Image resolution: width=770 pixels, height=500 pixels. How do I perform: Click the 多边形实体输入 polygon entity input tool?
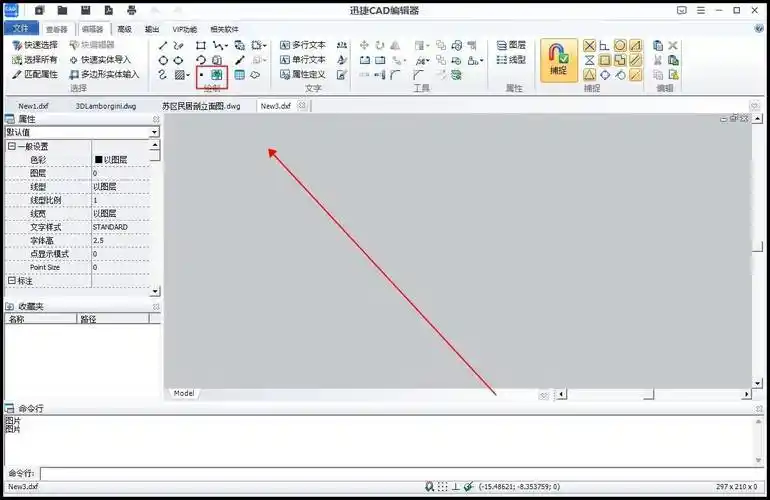click(x=104, y=75)
